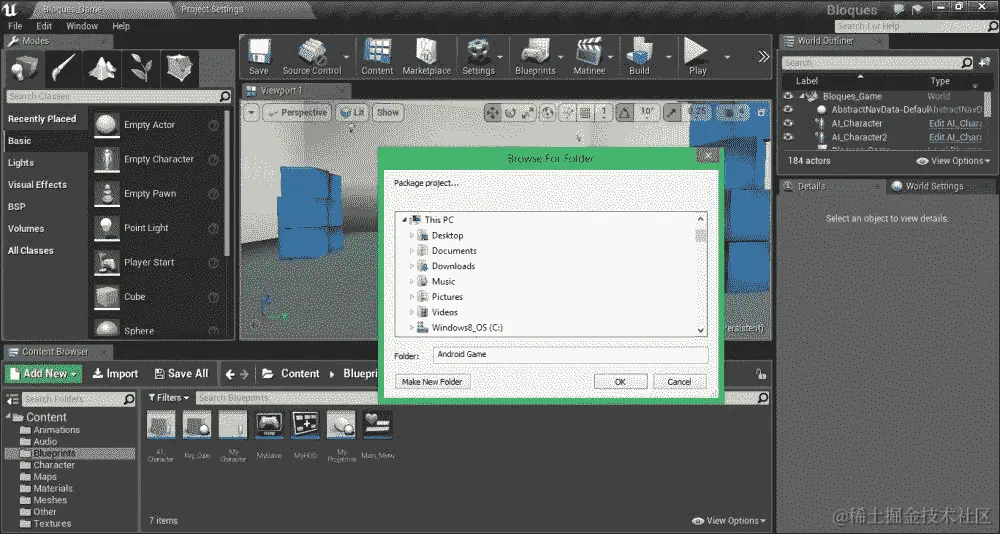The image size is (1000, 534).
Task: Open Source Control from the toolbar
Action: pos(312,57)
